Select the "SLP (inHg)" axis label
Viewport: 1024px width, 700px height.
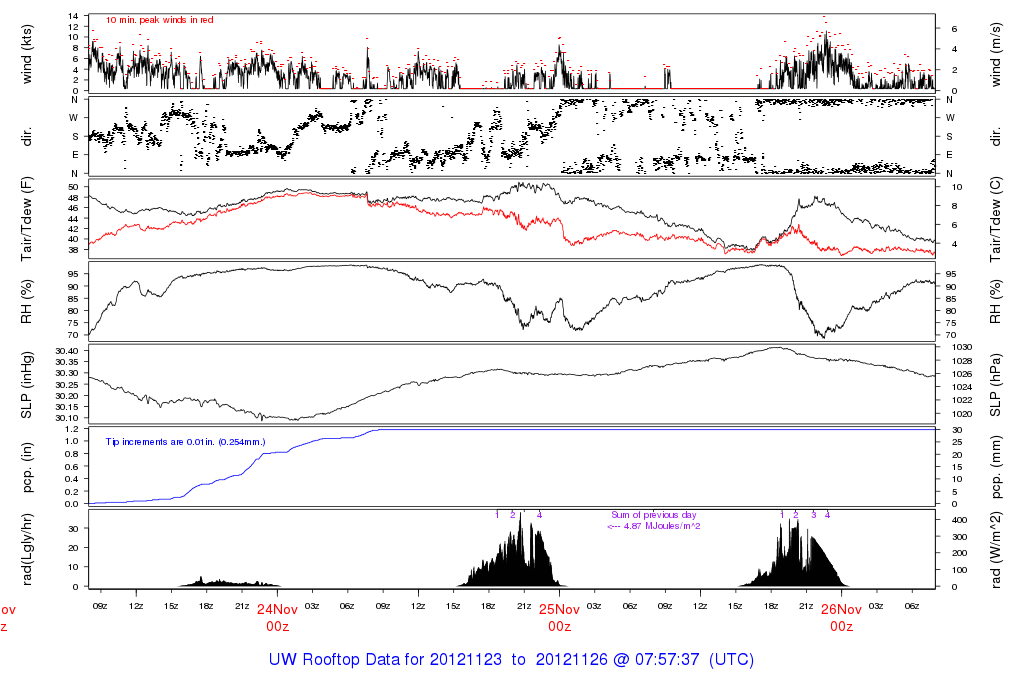(27, 385)
